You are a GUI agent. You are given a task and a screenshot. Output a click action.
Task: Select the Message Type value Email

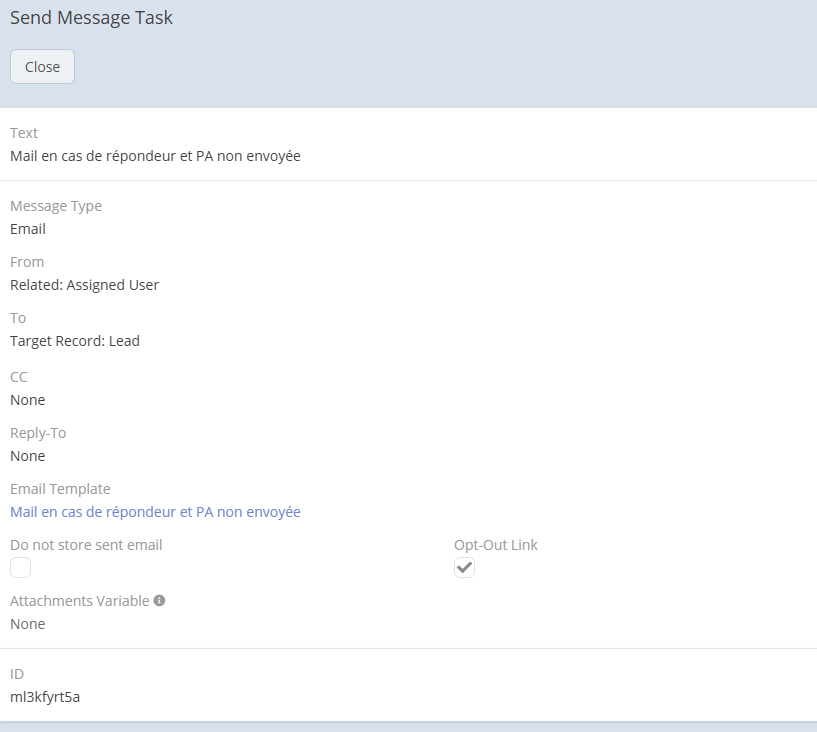28,229
